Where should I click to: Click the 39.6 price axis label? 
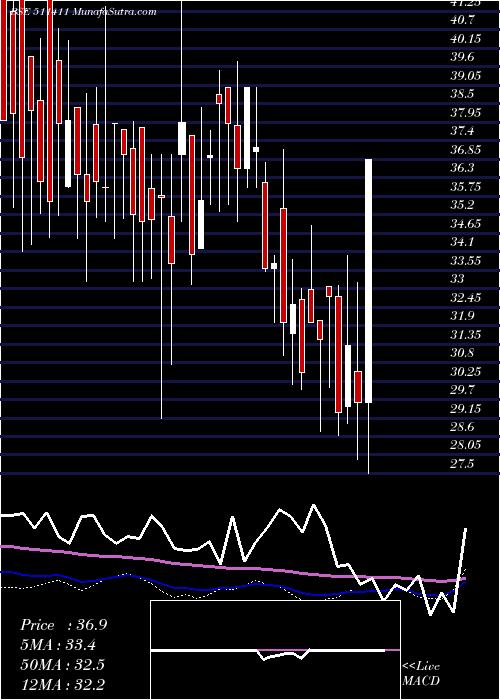(x=462, y=57)
